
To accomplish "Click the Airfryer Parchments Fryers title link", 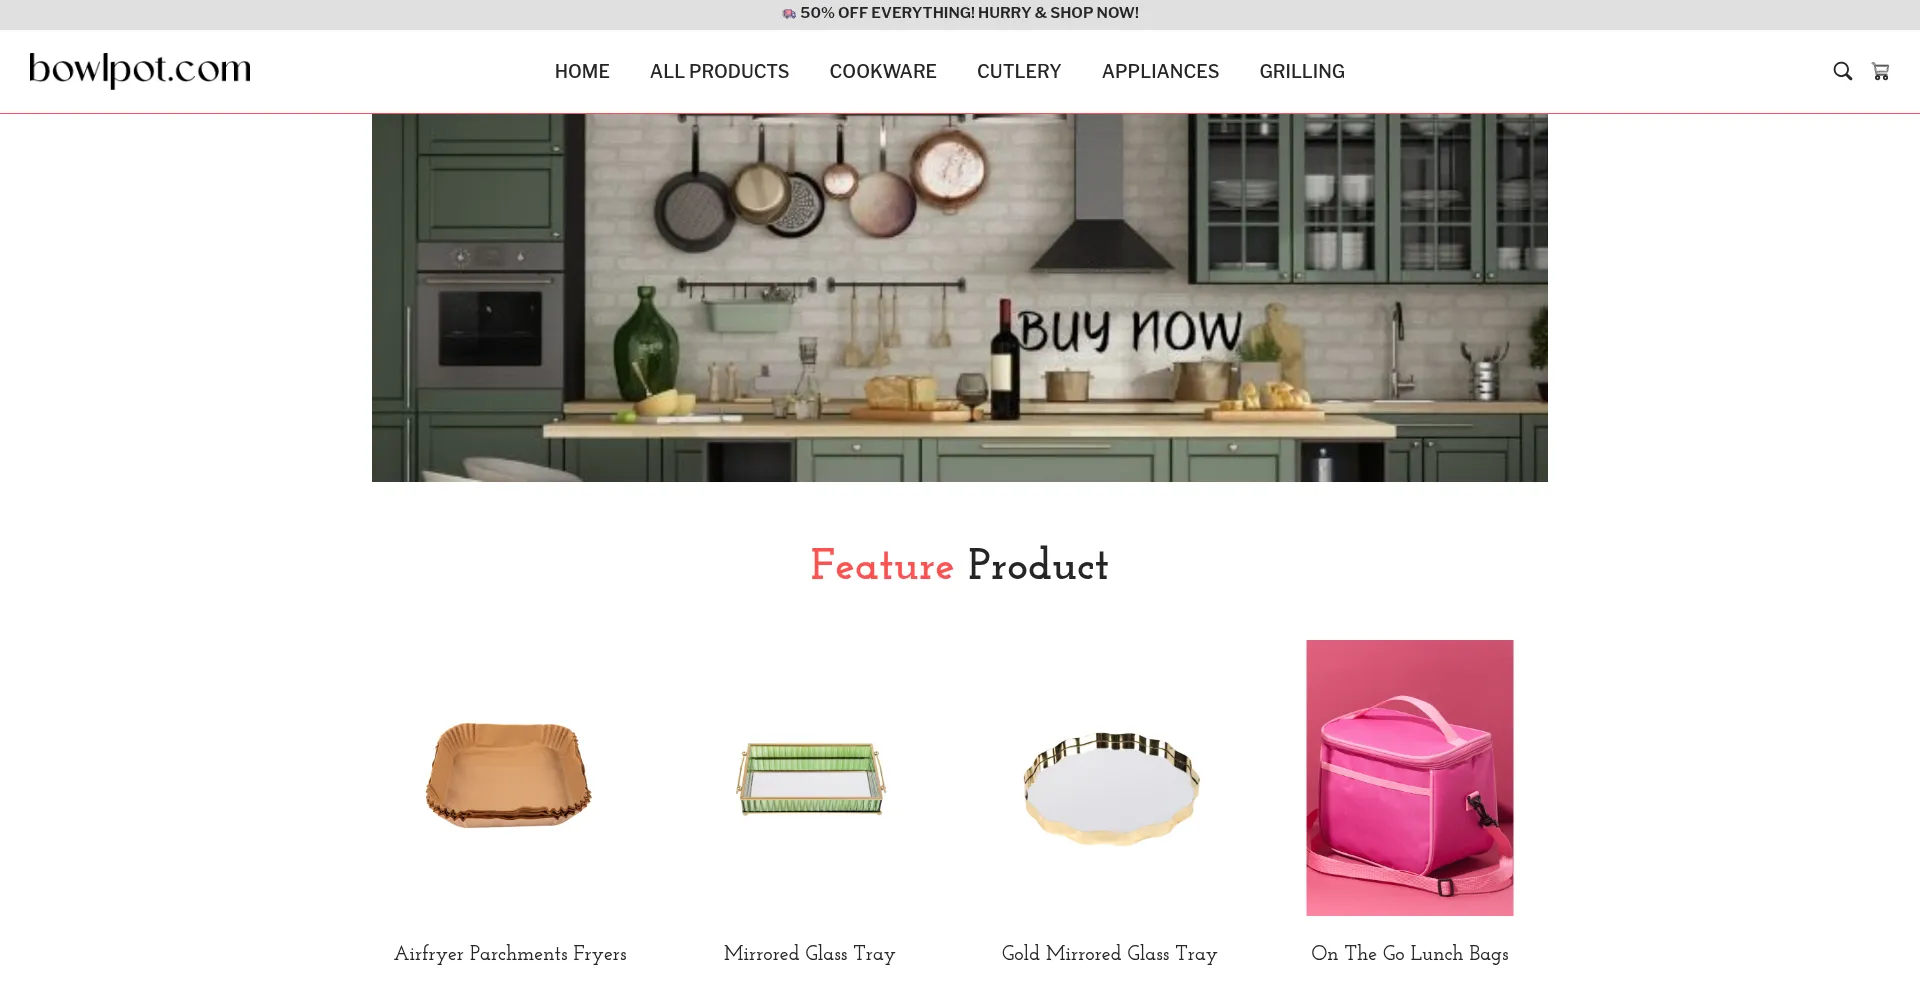I will pyautogui.click(x=510, y=954).
